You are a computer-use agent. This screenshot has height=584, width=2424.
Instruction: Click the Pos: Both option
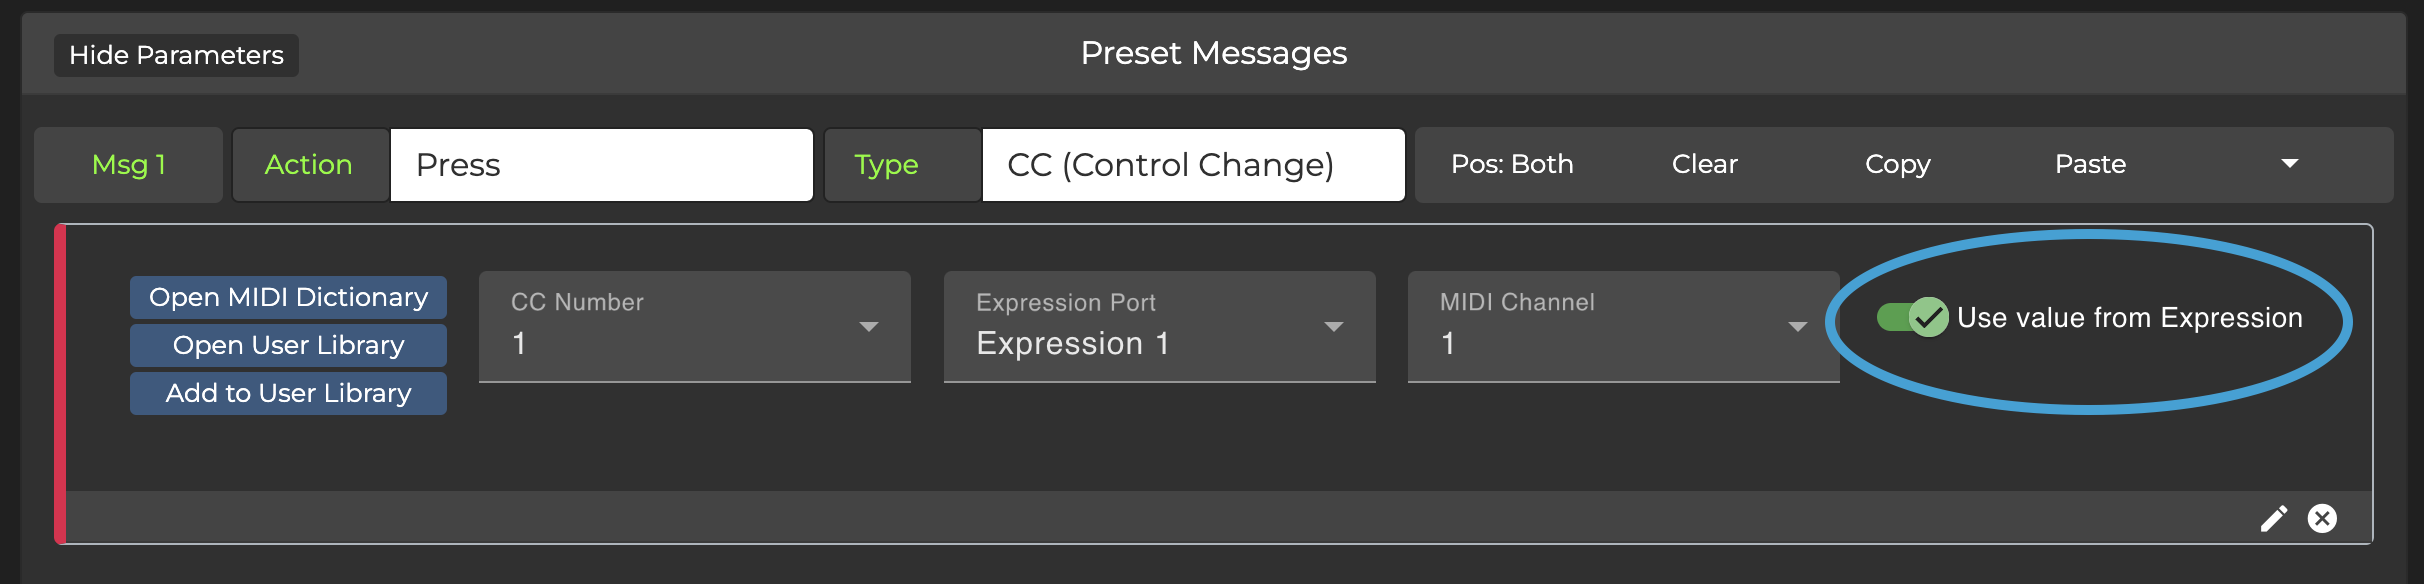pyautogui.click(x=1512, y=164)
